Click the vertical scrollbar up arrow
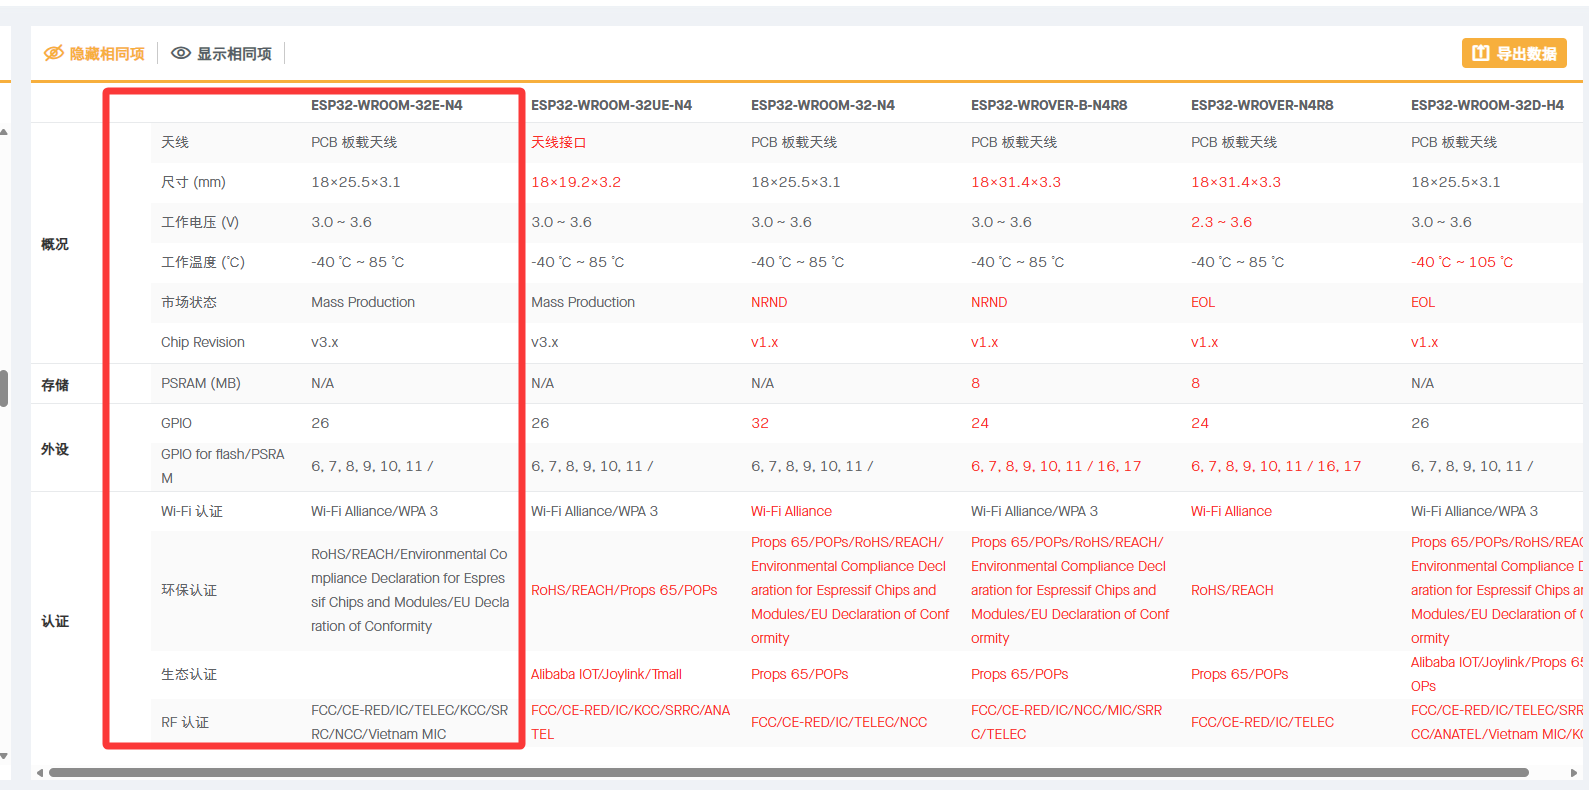This screenshot has height=790, width=1589. [x=4, y=132]
